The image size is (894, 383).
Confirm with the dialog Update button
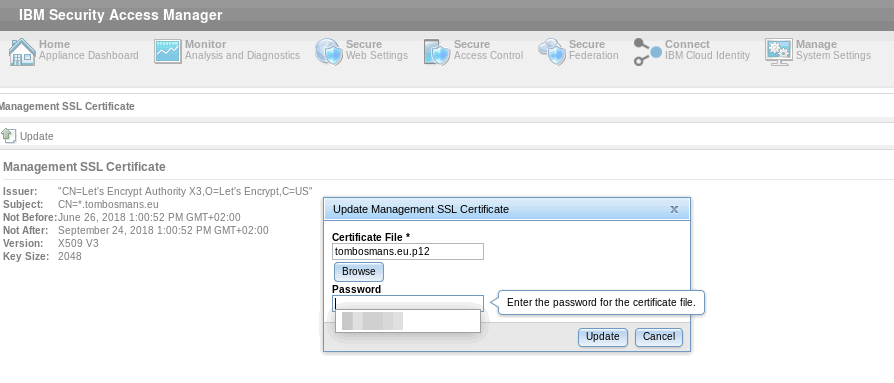(x=603, y=337)
